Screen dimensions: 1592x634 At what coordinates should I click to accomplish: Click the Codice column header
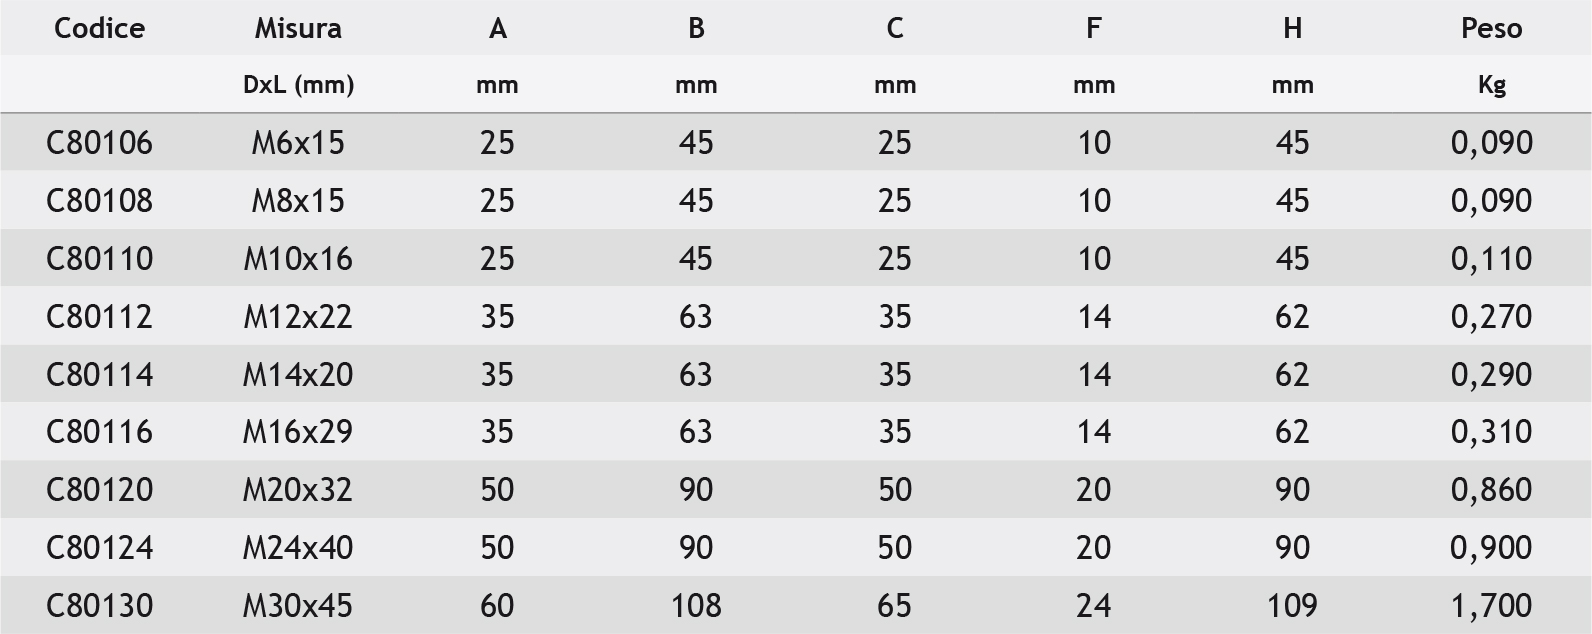99,28
